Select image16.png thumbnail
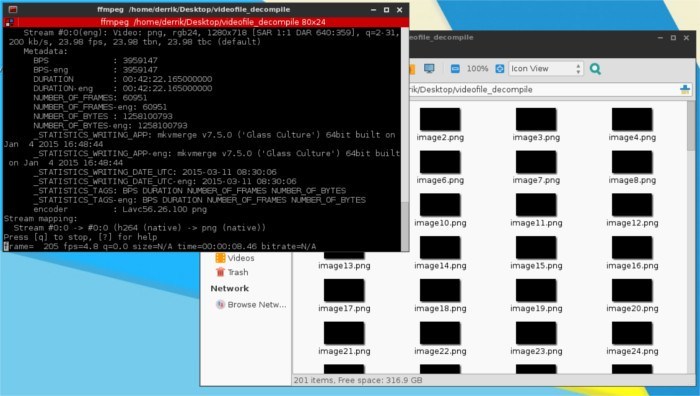 pos(632,248)
